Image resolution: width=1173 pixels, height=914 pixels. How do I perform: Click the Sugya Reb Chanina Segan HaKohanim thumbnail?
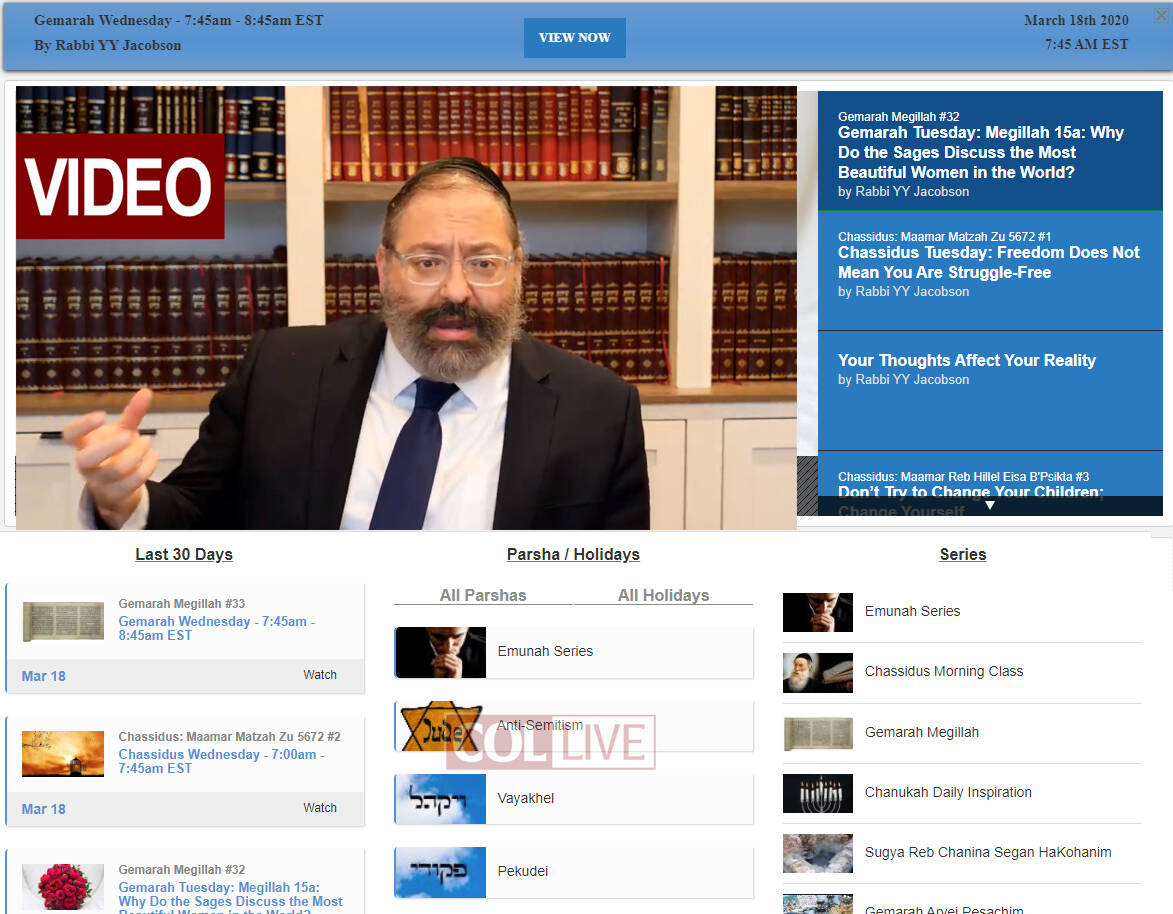[817, 853]
